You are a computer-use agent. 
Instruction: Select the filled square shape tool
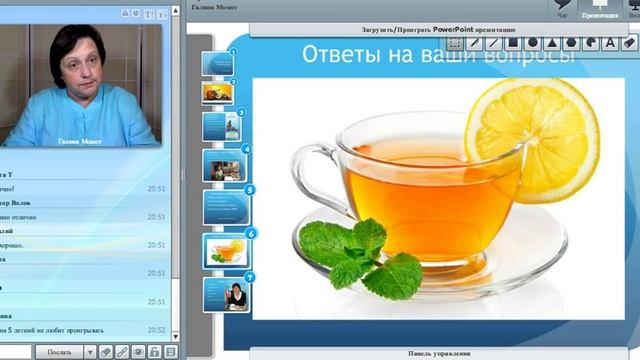pos(513,43)
